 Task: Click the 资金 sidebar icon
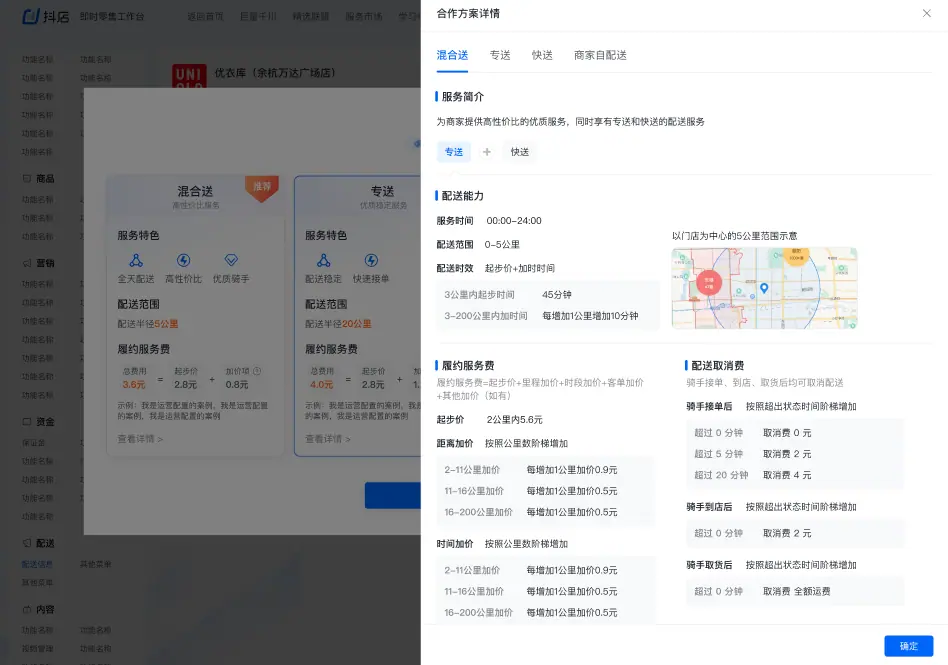click(x=27, y=421)
